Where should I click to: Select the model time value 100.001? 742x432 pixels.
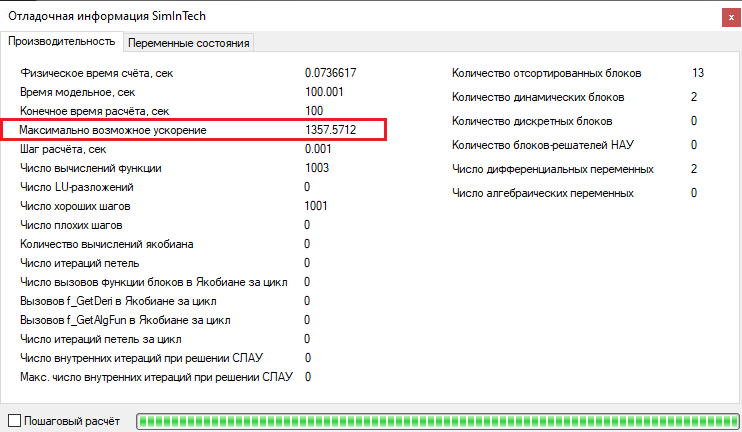[324, 92]
